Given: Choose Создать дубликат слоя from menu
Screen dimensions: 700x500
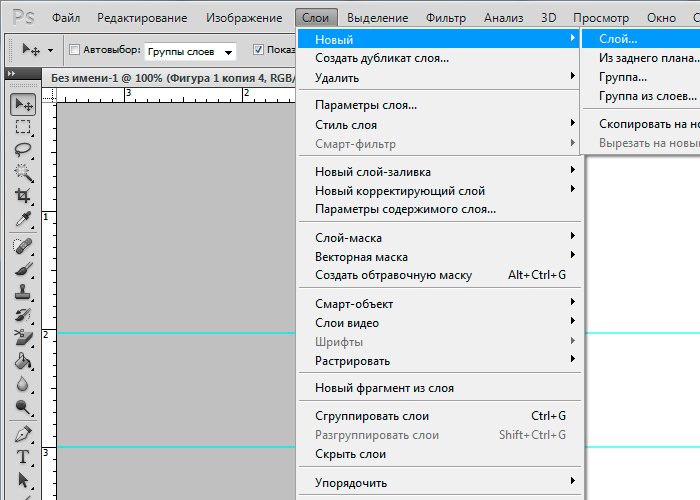Looking at the screenshot, I should click(x=382, y=58).
